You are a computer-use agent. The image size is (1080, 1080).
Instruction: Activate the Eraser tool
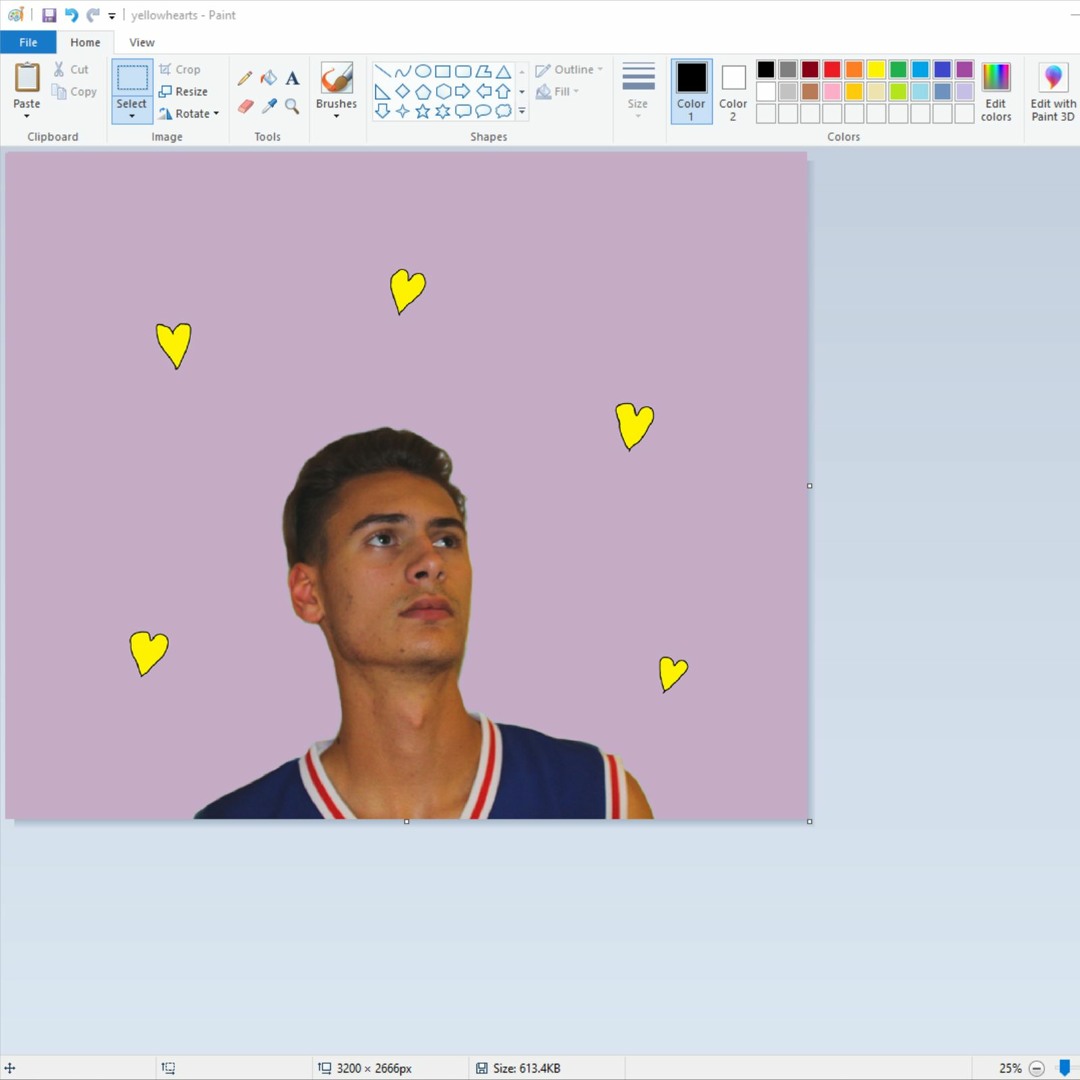click(245, 106)
